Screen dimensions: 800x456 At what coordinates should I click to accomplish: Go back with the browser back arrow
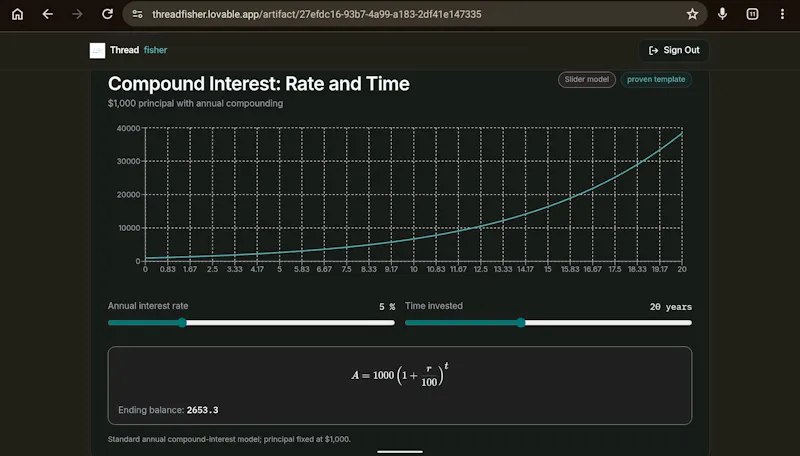(x=47, y=14)
